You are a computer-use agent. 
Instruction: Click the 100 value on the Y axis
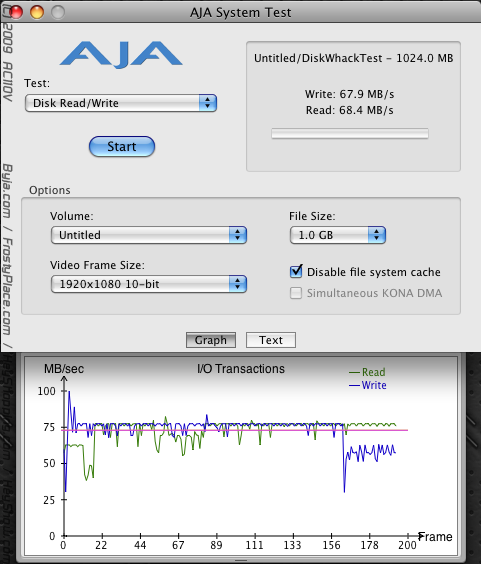click(47, 391)
